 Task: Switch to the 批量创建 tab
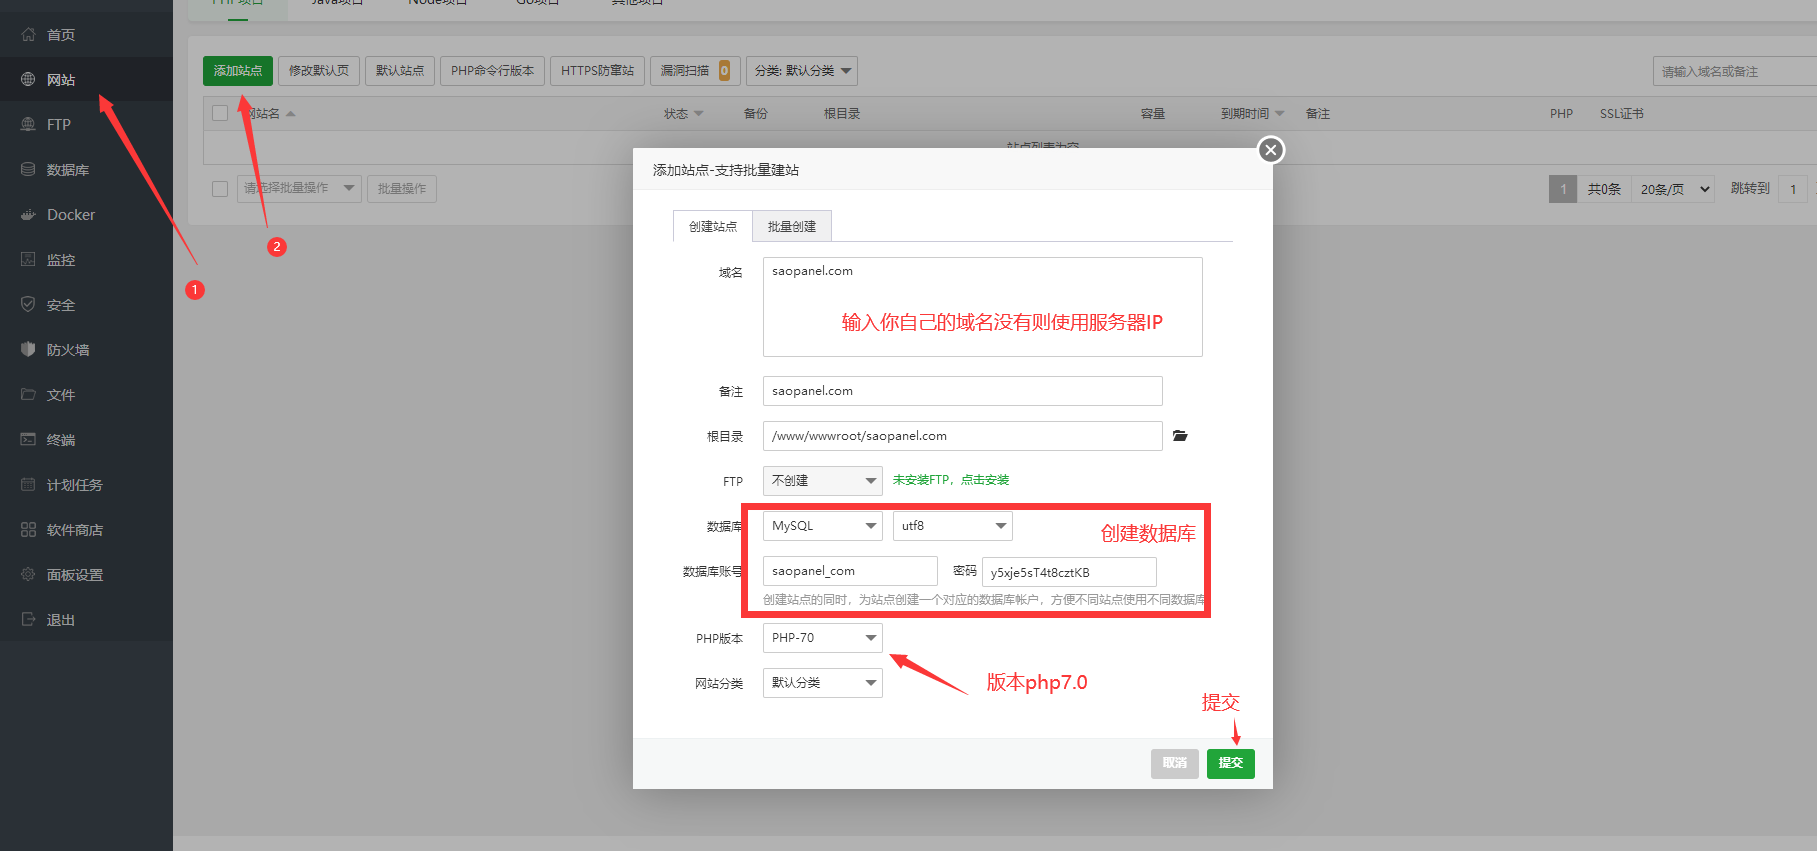coord(791,227)
